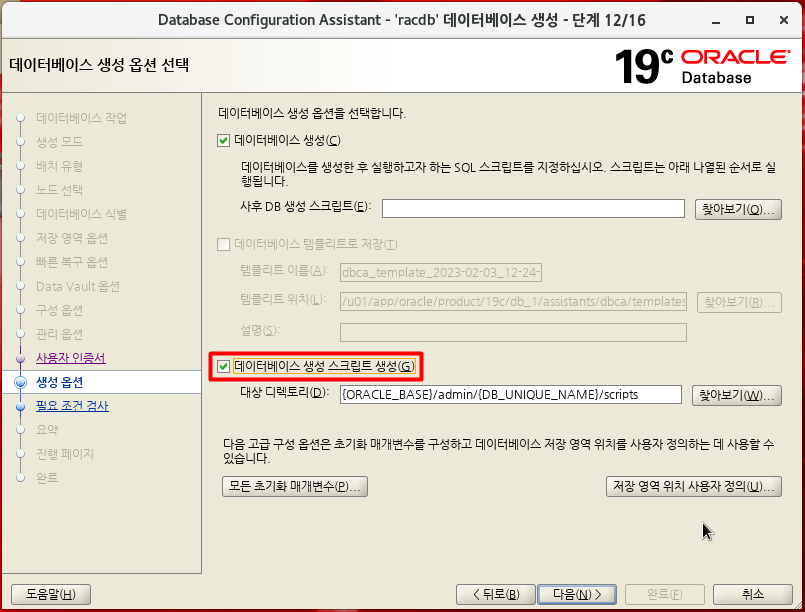This screenshot has width=805, height=612.
Task: Close the Database Configuration Assistant window
Action: (x=783, y=20)
